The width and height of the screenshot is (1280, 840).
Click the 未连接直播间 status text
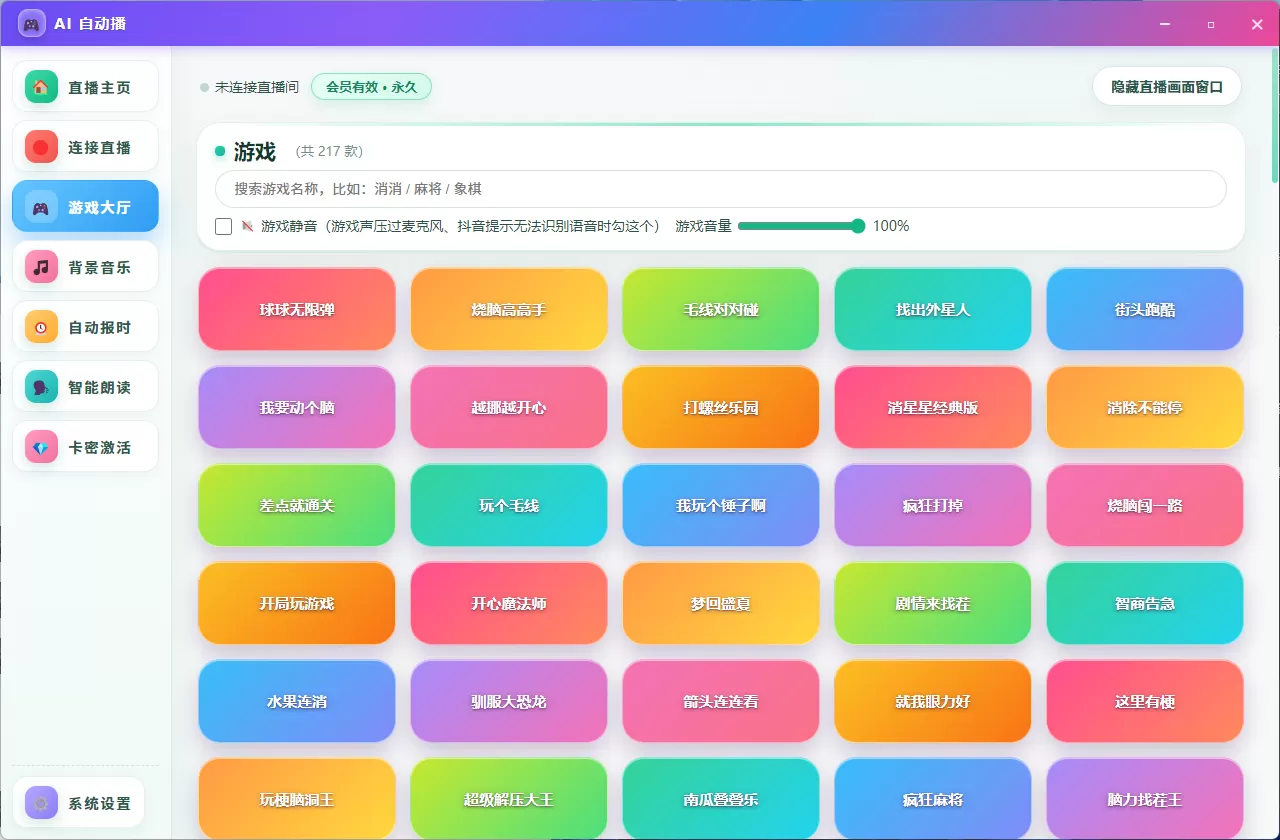257,87
